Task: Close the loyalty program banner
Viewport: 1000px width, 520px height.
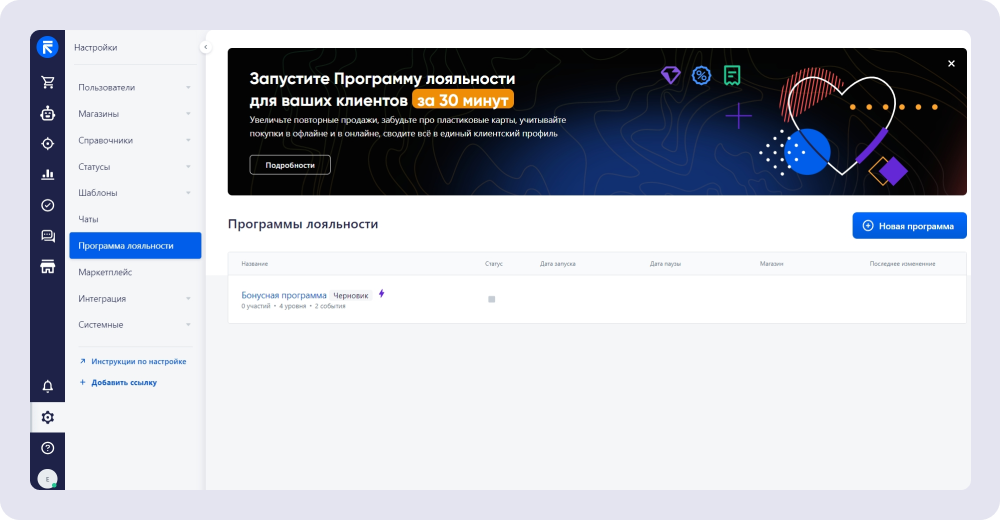Action: pyautogui.click(x=952, y=64)
